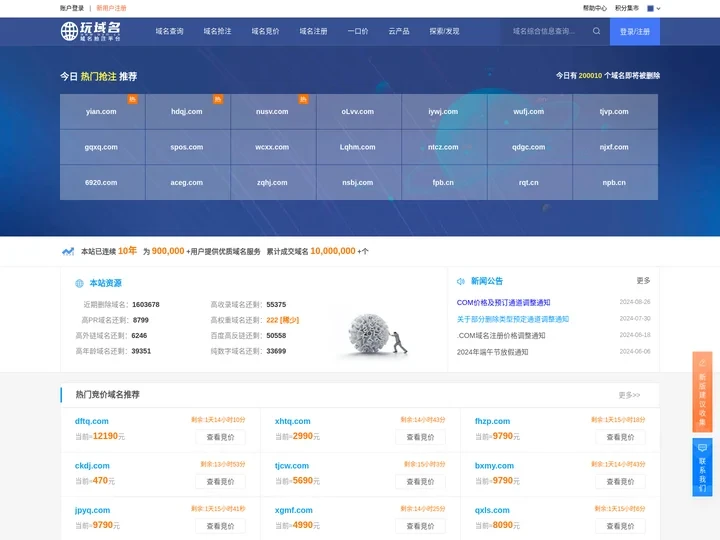The width and height of the screenshot is (720, 540).
Task: Click the 222 [稀少] value
Action: tap(282, 320)
